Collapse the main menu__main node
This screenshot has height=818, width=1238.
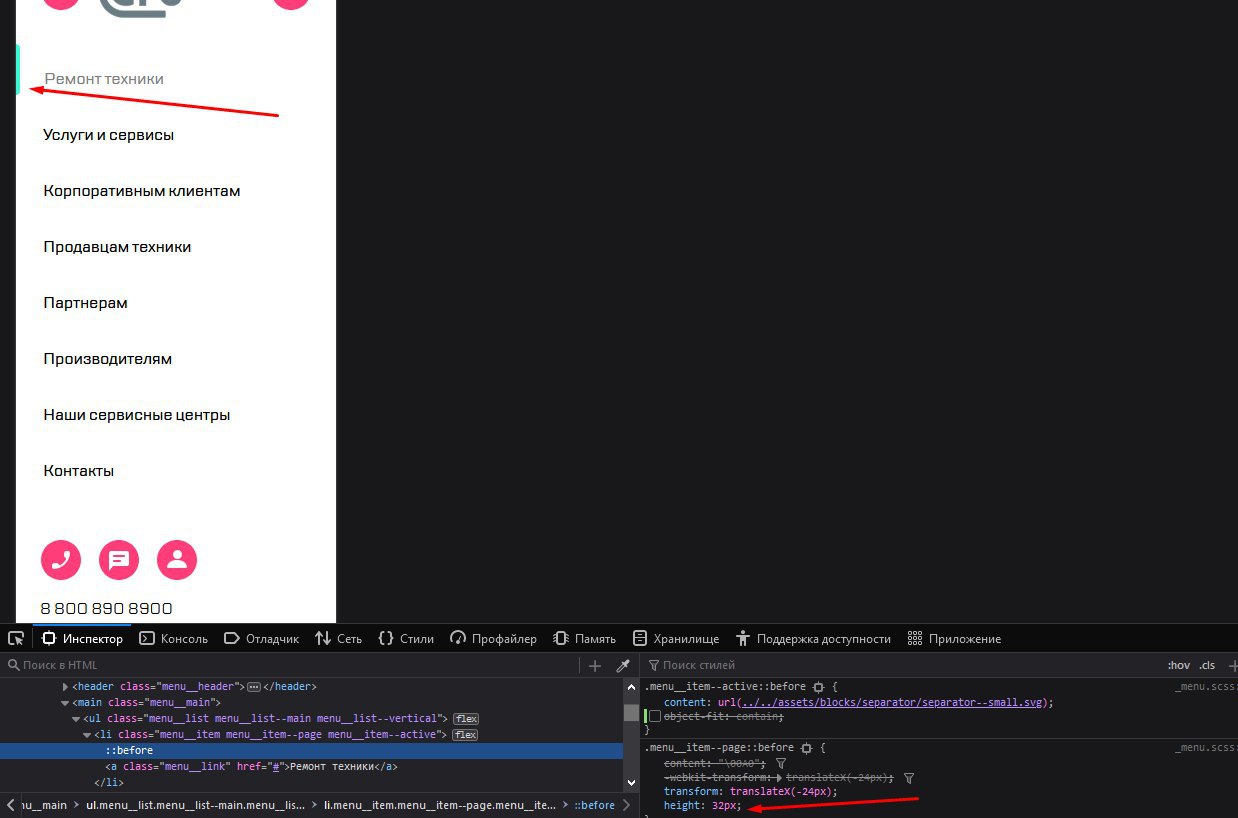pos(66,703)
